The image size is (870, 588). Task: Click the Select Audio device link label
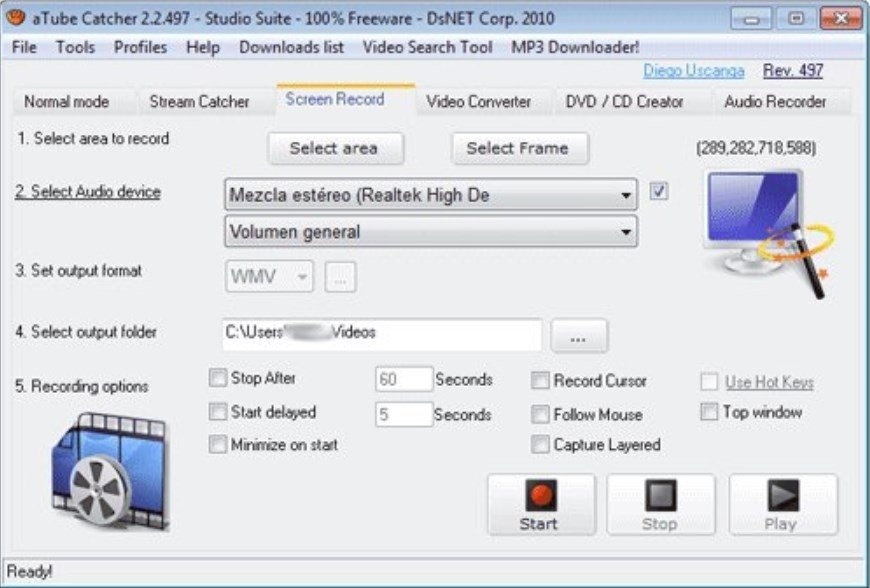click(x=88, y=192)
